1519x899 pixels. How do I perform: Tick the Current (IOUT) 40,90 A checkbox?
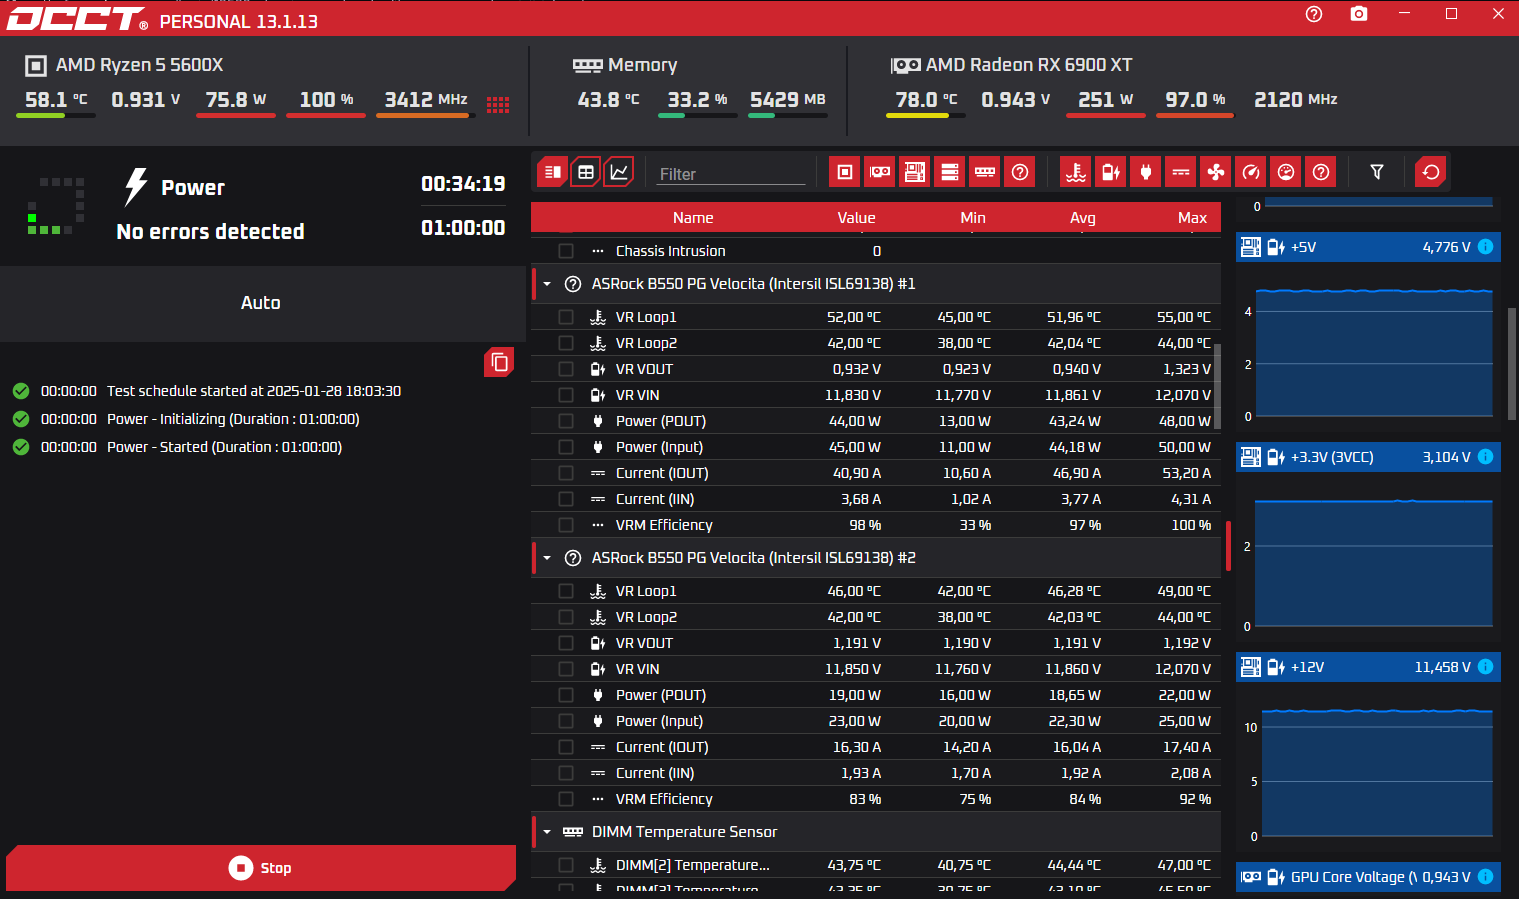566,473
